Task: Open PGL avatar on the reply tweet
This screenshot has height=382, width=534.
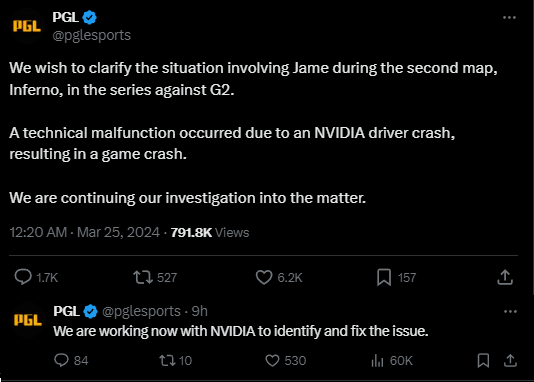Action: pos(28,320)
